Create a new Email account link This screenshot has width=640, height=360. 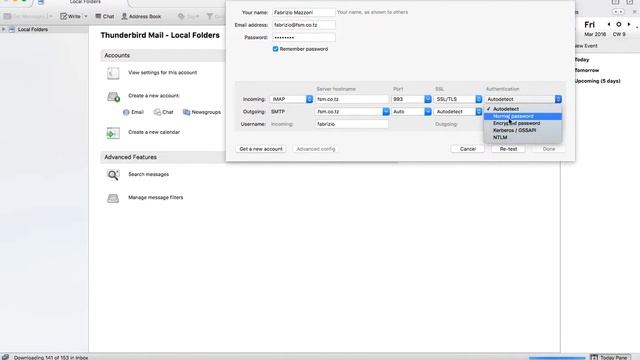tap(138, 112)
